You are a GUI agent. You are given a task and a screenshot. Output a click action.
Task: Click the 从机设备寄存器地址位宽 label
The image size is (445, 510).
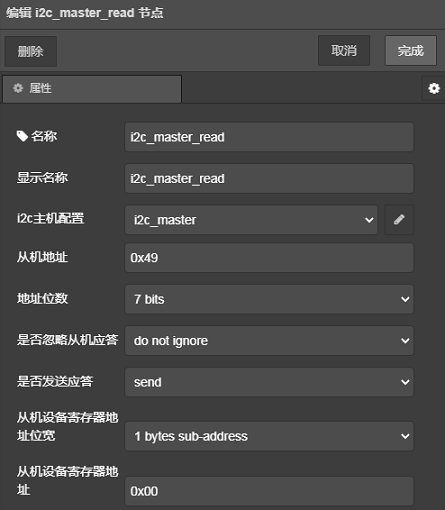click(67, 426)
